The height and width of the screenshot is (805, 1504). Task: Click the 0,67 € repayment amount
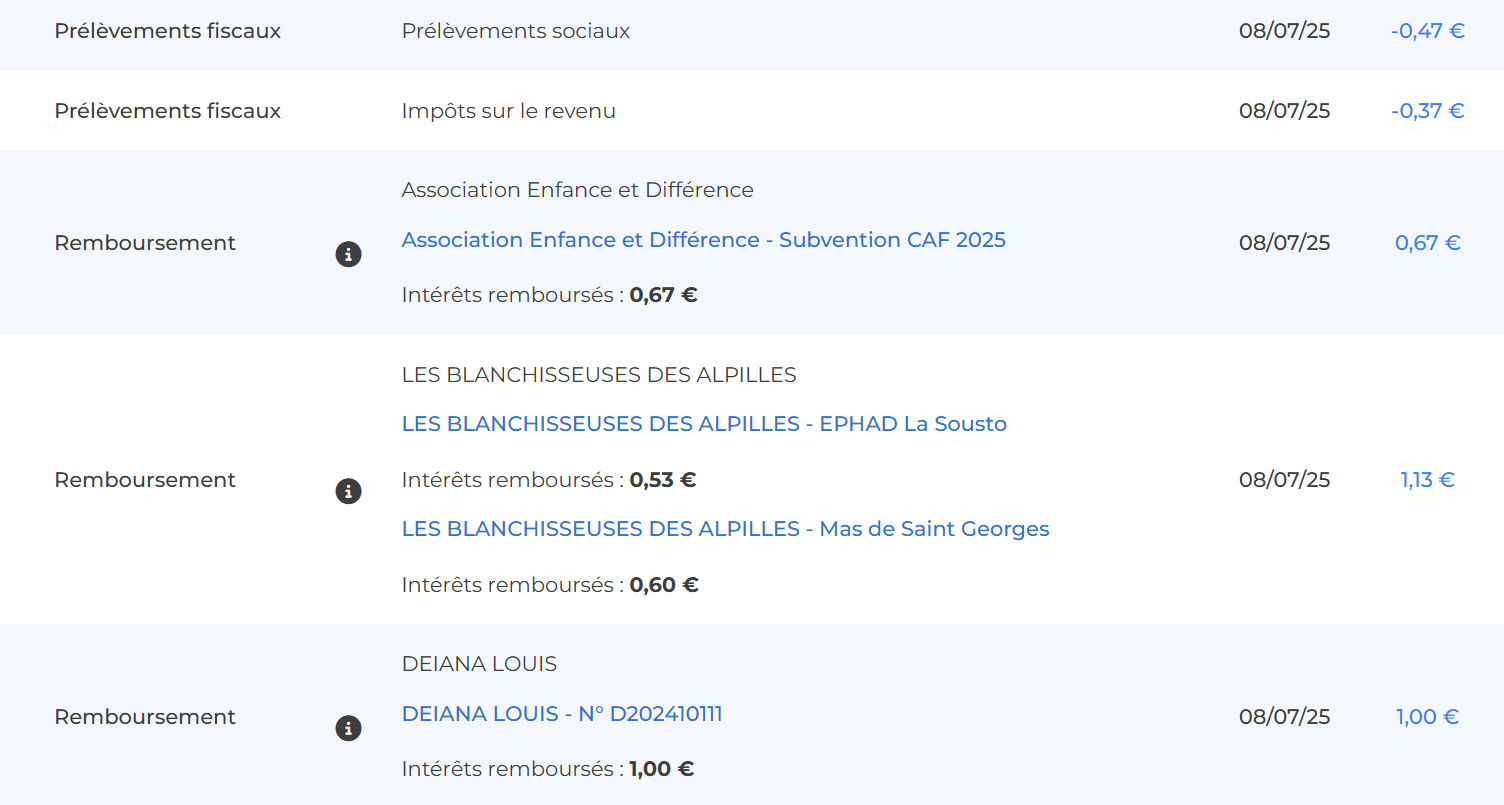point(1428,243)
